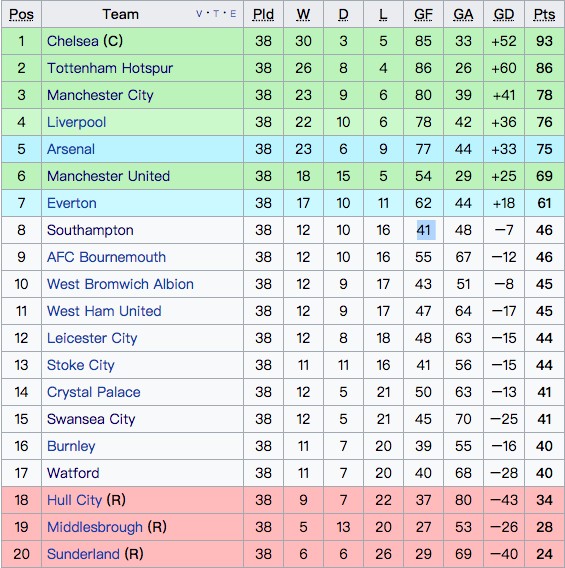
Task: Click the E edit-template link
Action: (233, 14)
